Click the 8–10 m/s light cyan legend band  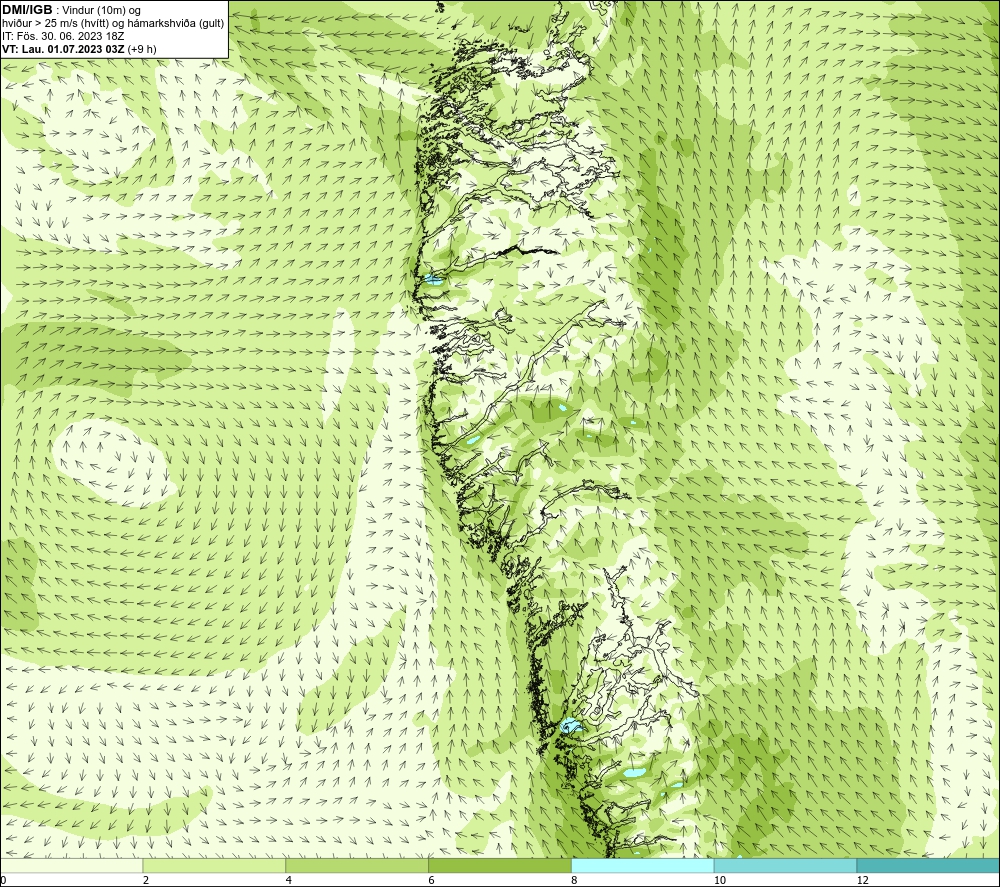[x=643, y=865]
